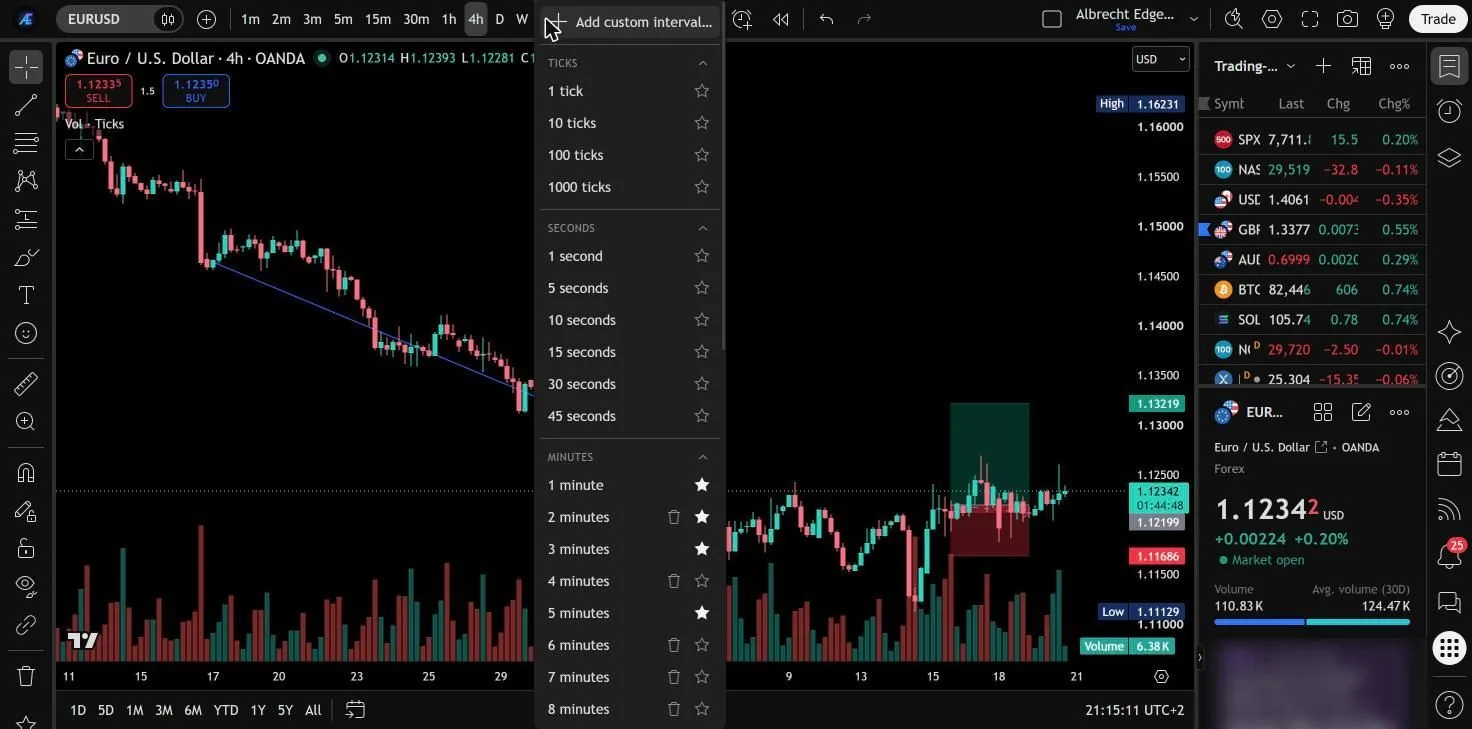The width and height of the screenshot is (1472, 729).
Task: Open the Fibonacci retracement tools
Action: 26,143
